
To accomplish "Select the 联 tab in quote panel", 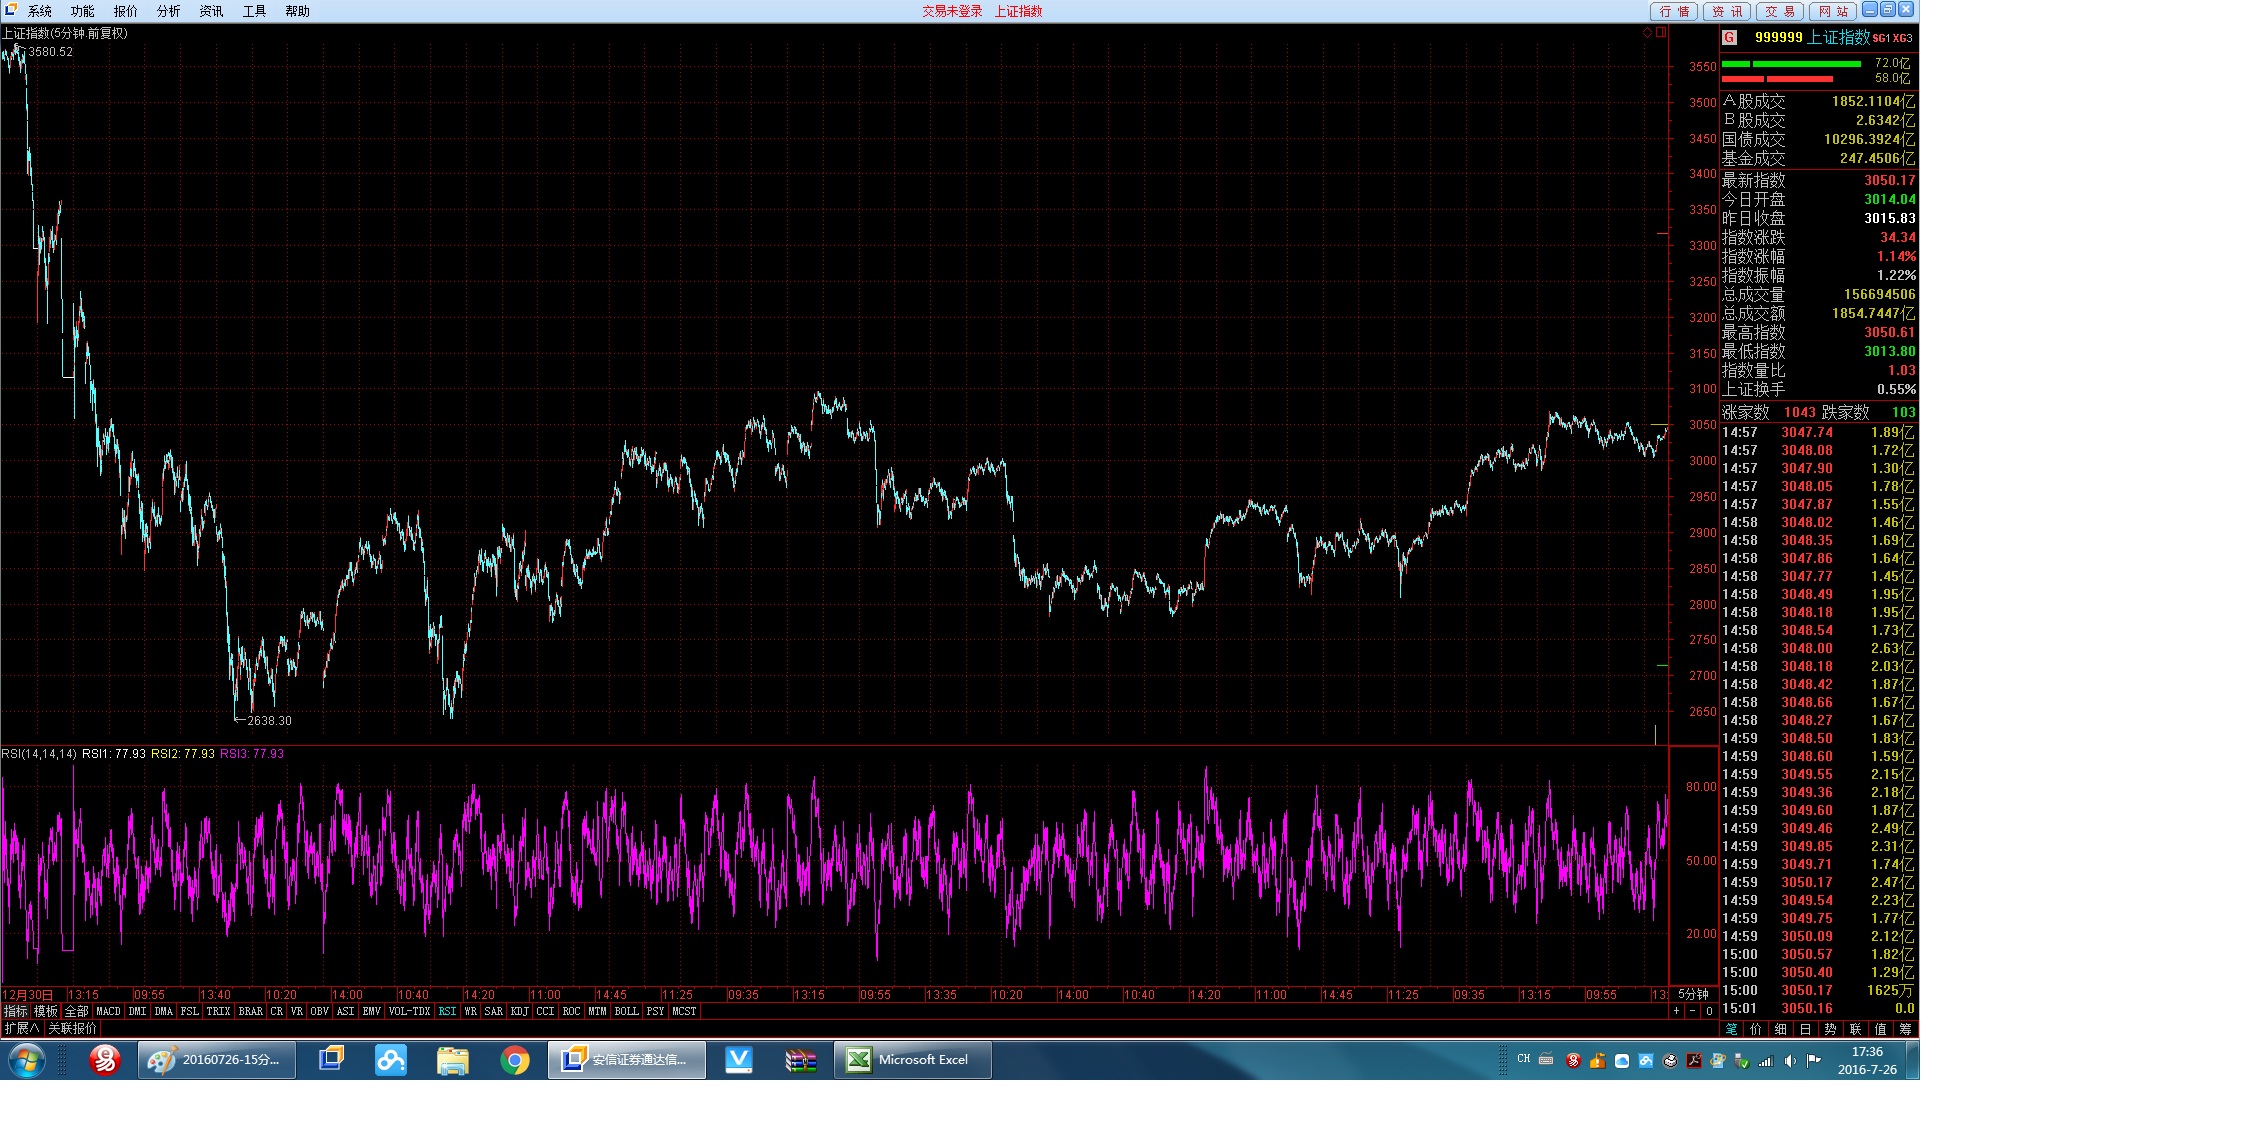I will point(1856,1029).
